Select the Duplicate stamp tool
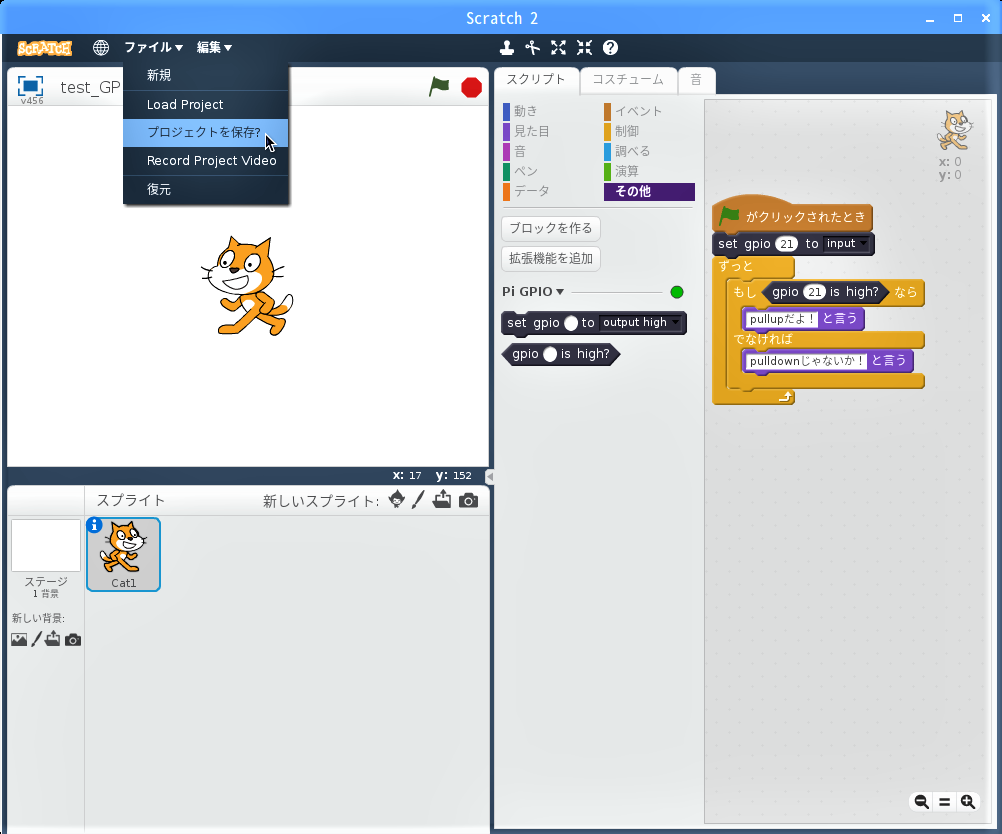This screenshot has height=834, width=1002. [x=507, y=47]
